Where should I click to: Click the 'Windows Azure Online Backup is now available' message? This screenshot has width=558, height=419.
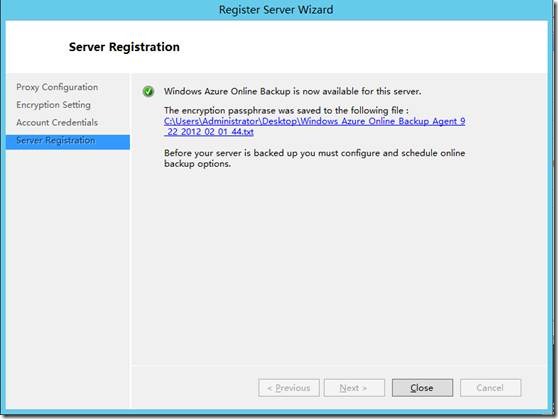[293, 91]
